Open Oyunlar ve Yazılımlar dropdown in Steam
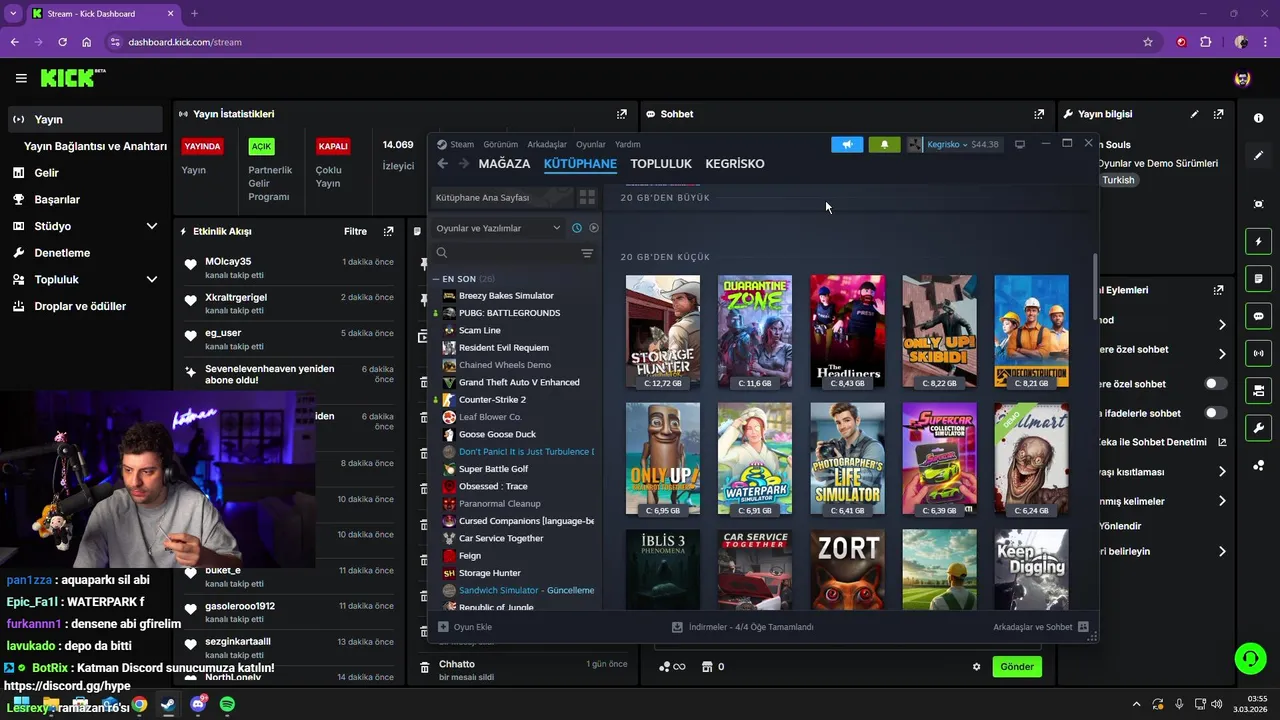Screen dimensions: 1280x720 coord(498,228)
